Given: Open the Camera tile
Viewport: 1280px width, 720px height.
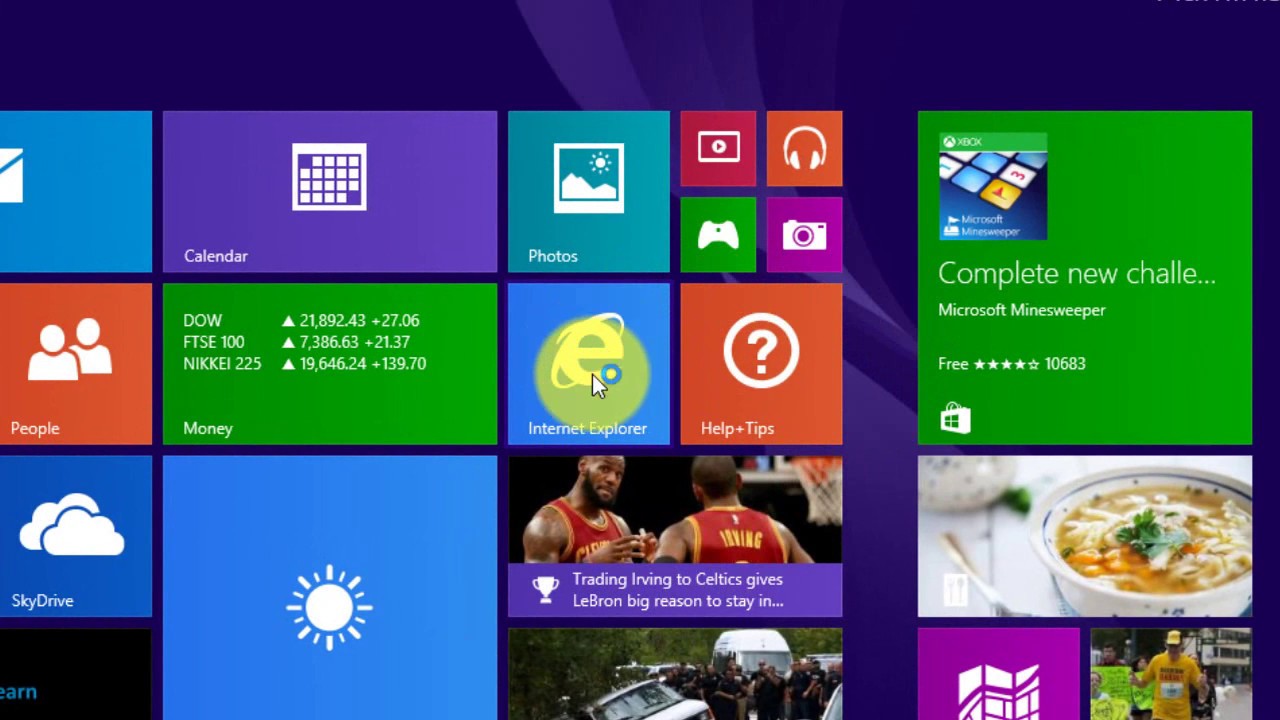Looking at the screenshot, I should (804, 235).
